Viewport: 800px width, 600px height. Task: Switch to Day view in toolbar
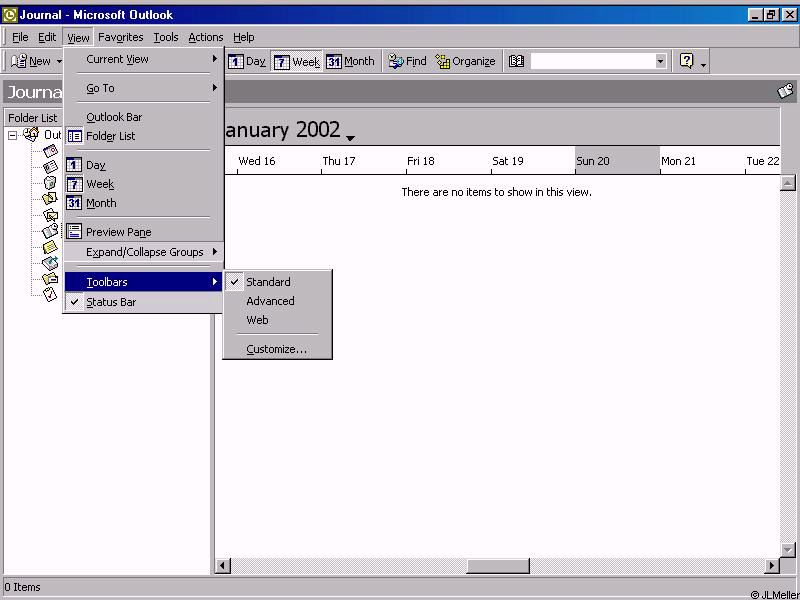pos(247,61)
